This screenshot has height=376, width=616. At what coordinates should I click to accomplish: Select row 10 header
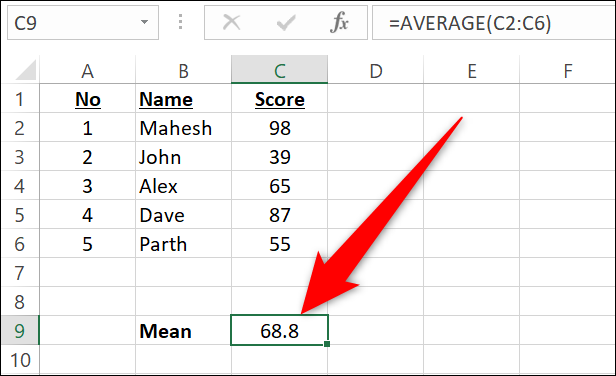[20, 360]
